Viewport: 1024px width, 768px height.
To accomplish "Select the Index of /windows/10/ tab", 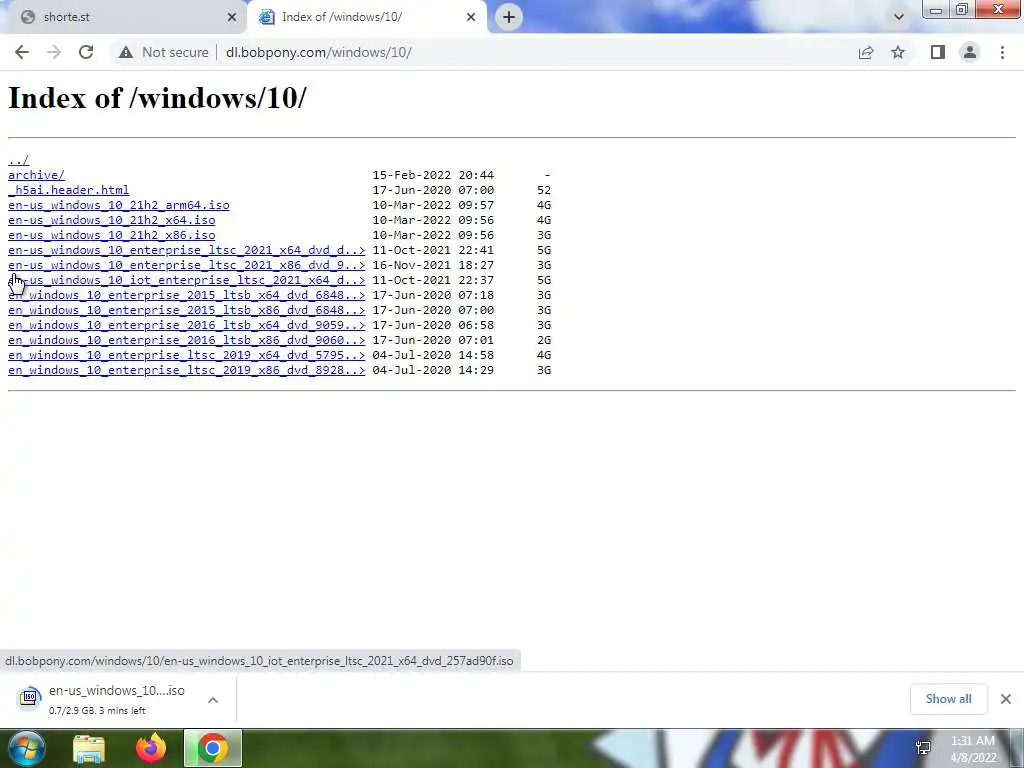I will pyautogui.click(x=366, y=17).
